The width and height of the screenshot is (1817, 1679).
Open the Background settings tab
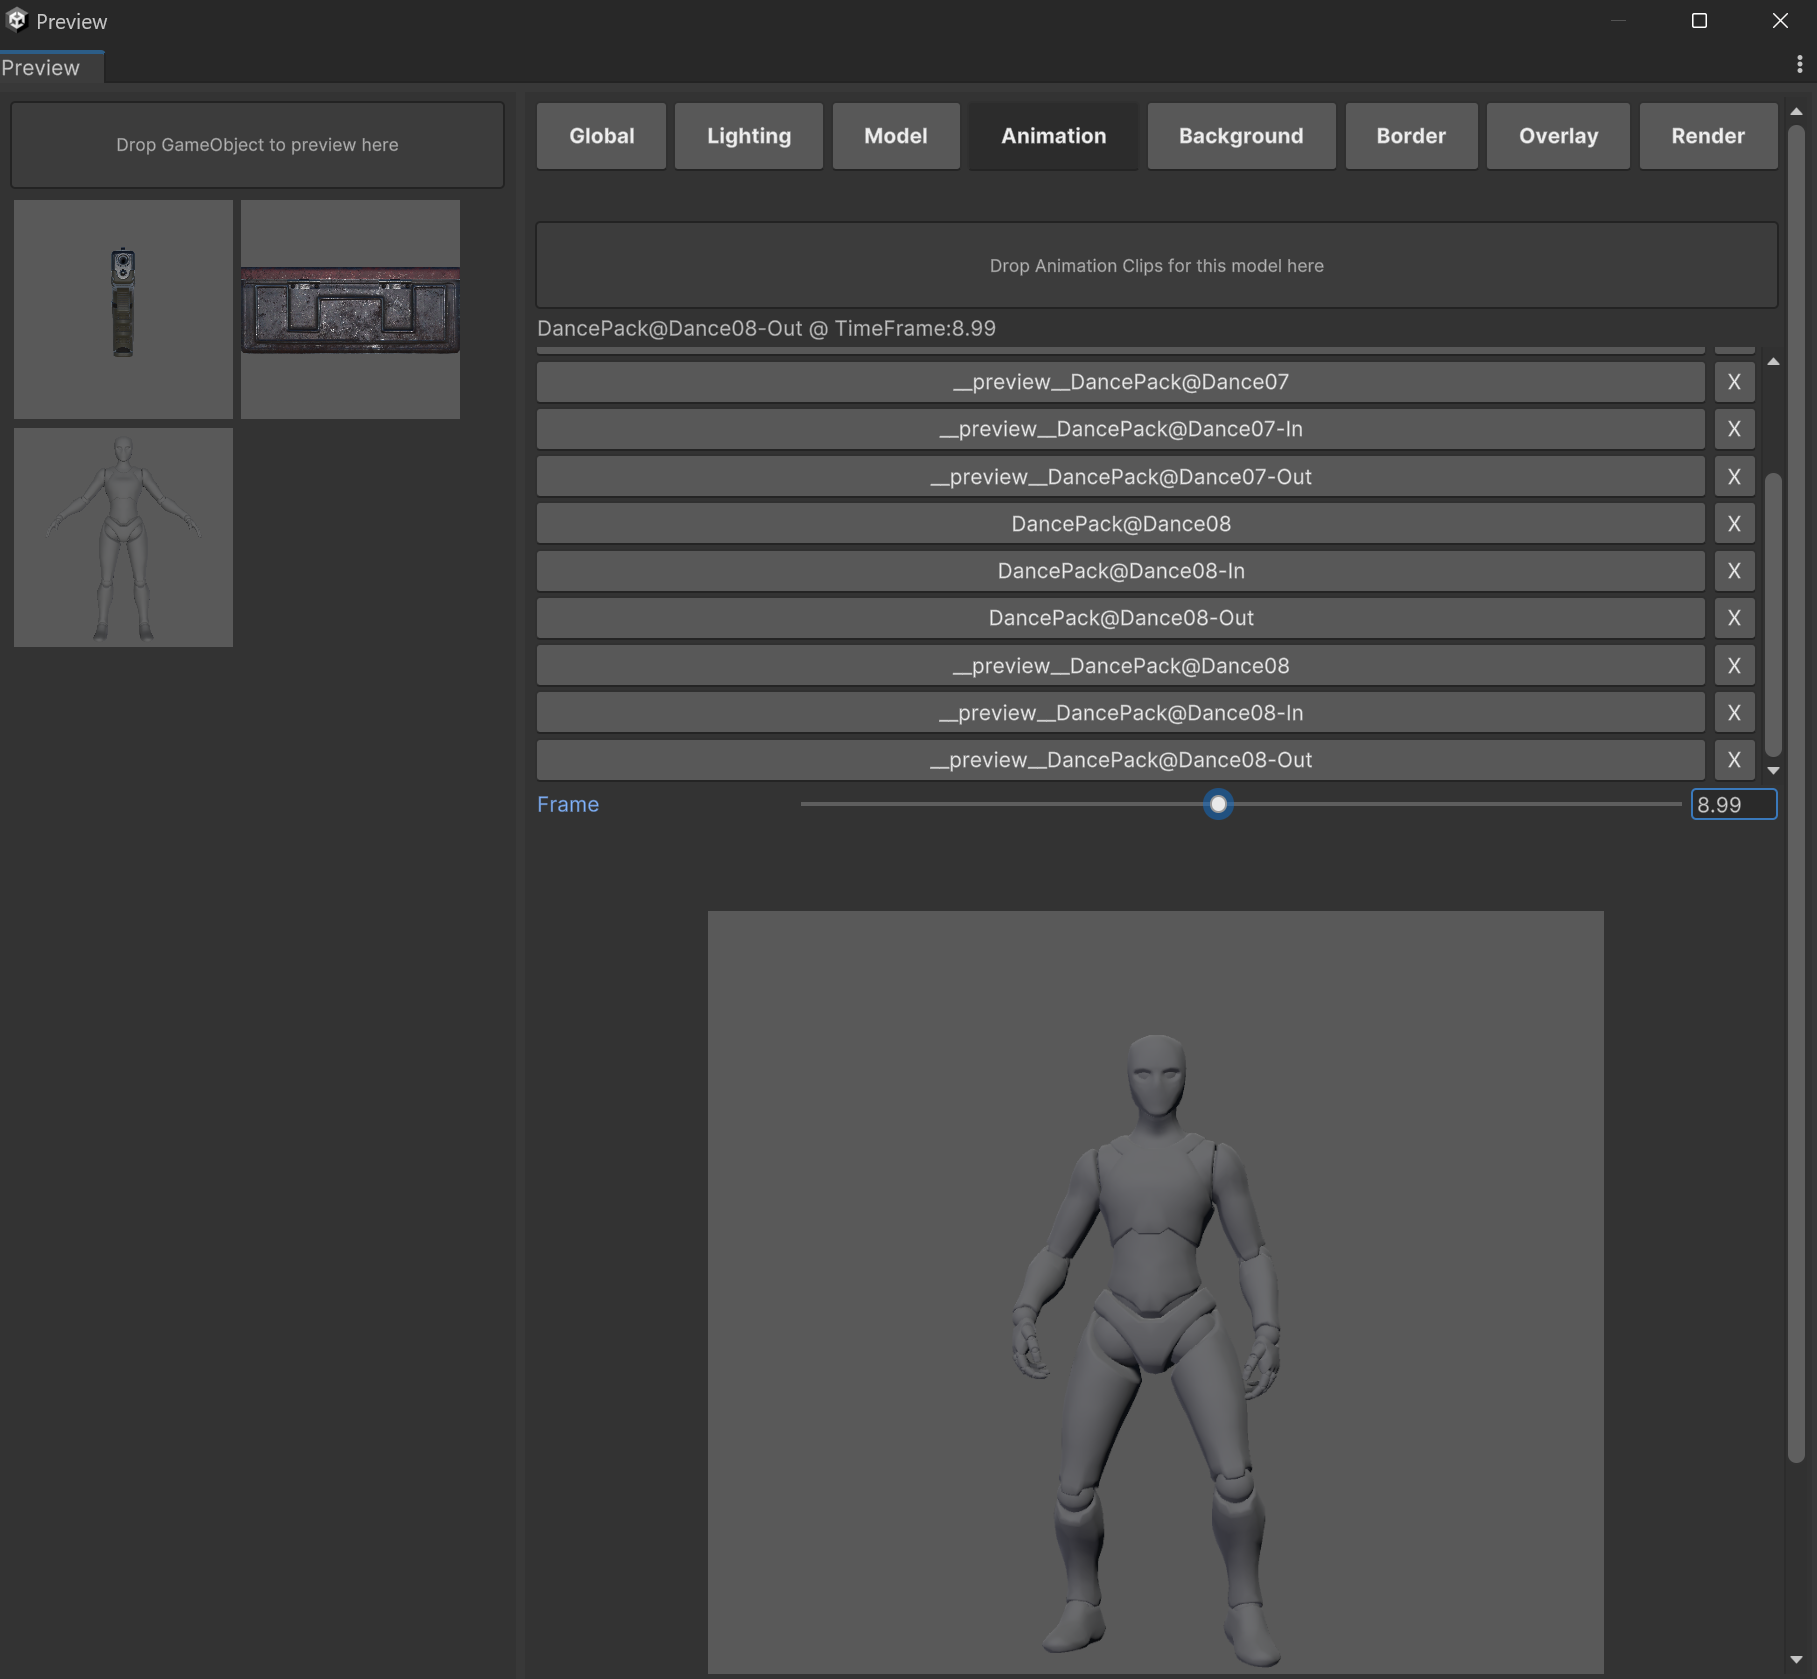1240,136
